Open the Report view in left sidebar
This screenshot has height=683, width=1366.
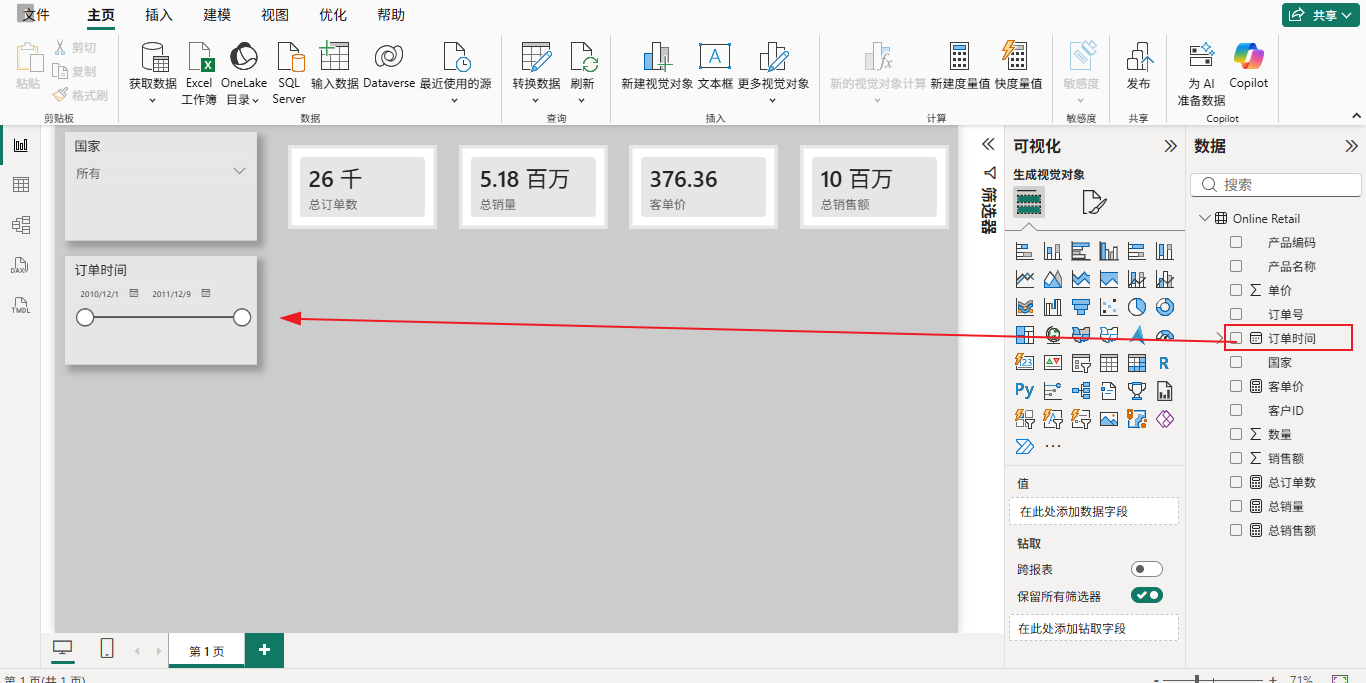tap(20, 145)
